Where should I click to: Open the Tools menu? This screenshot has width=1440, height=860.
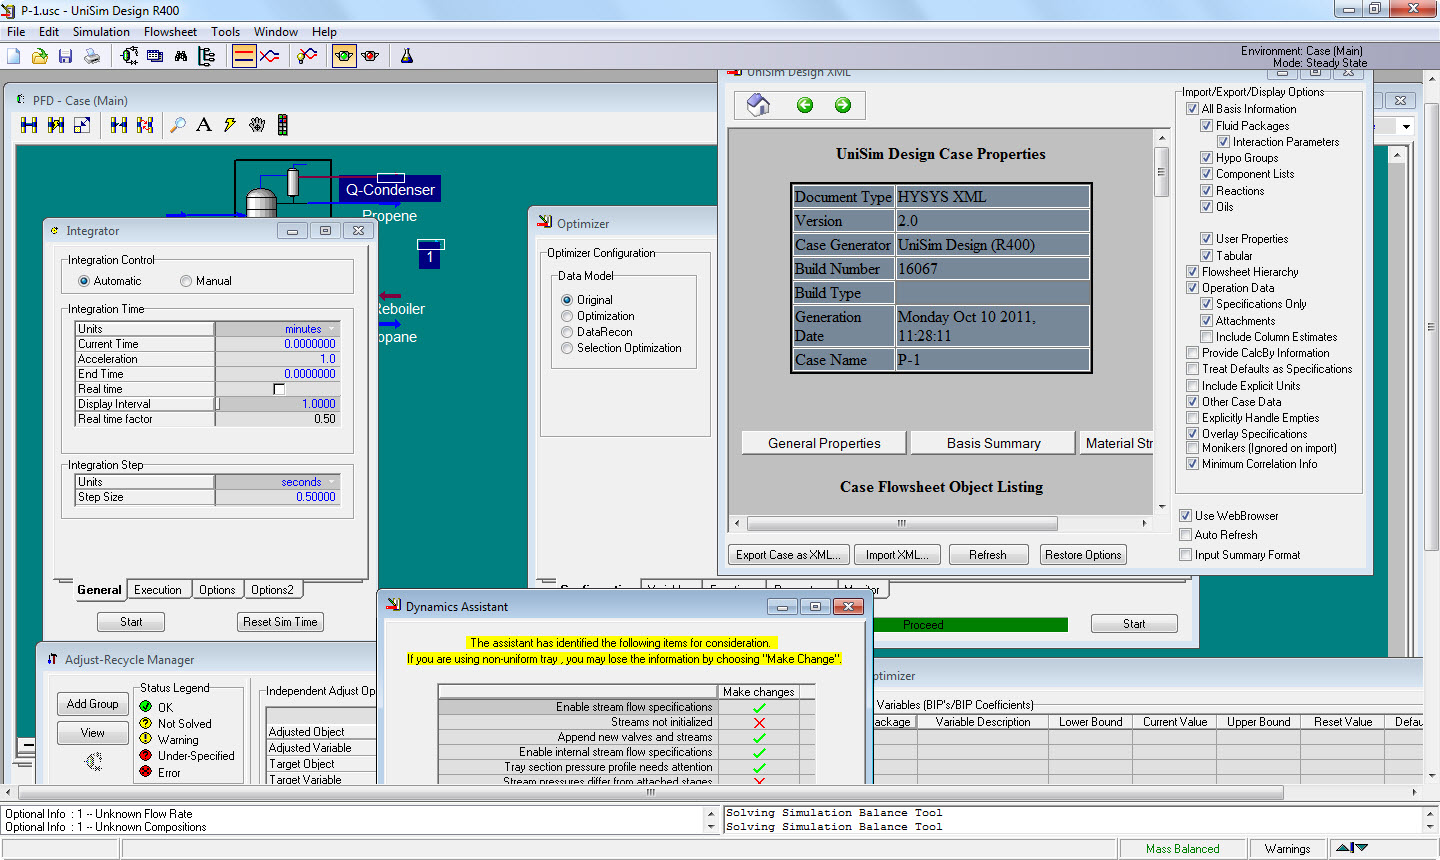225,32
